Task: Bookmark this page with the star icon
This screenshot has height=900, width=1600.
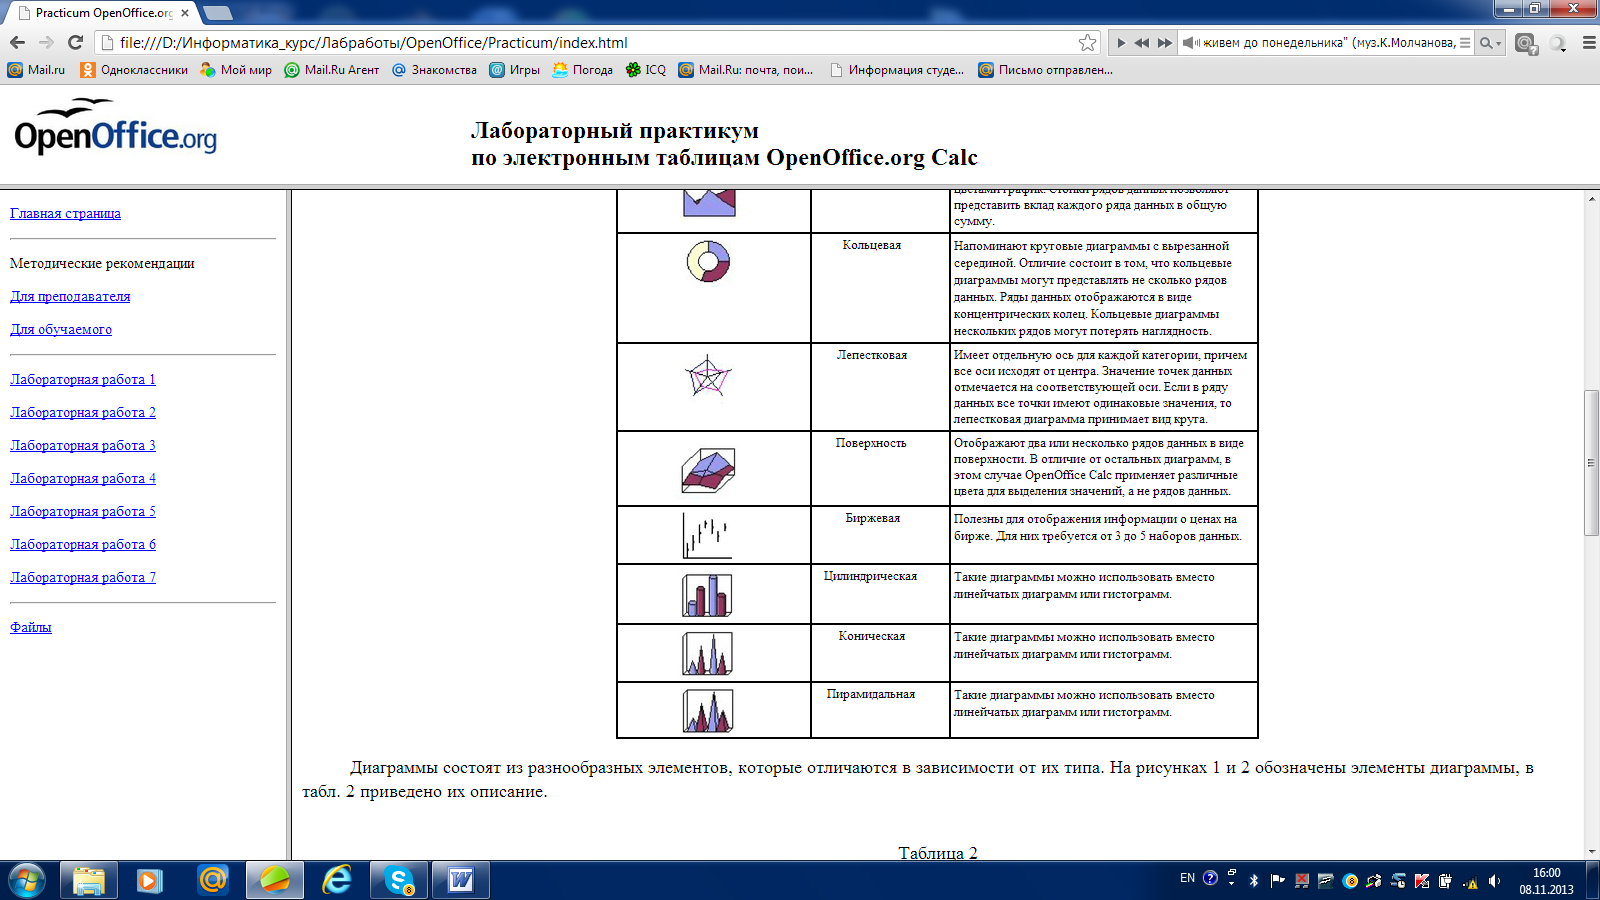Action: click(1087, 42)
